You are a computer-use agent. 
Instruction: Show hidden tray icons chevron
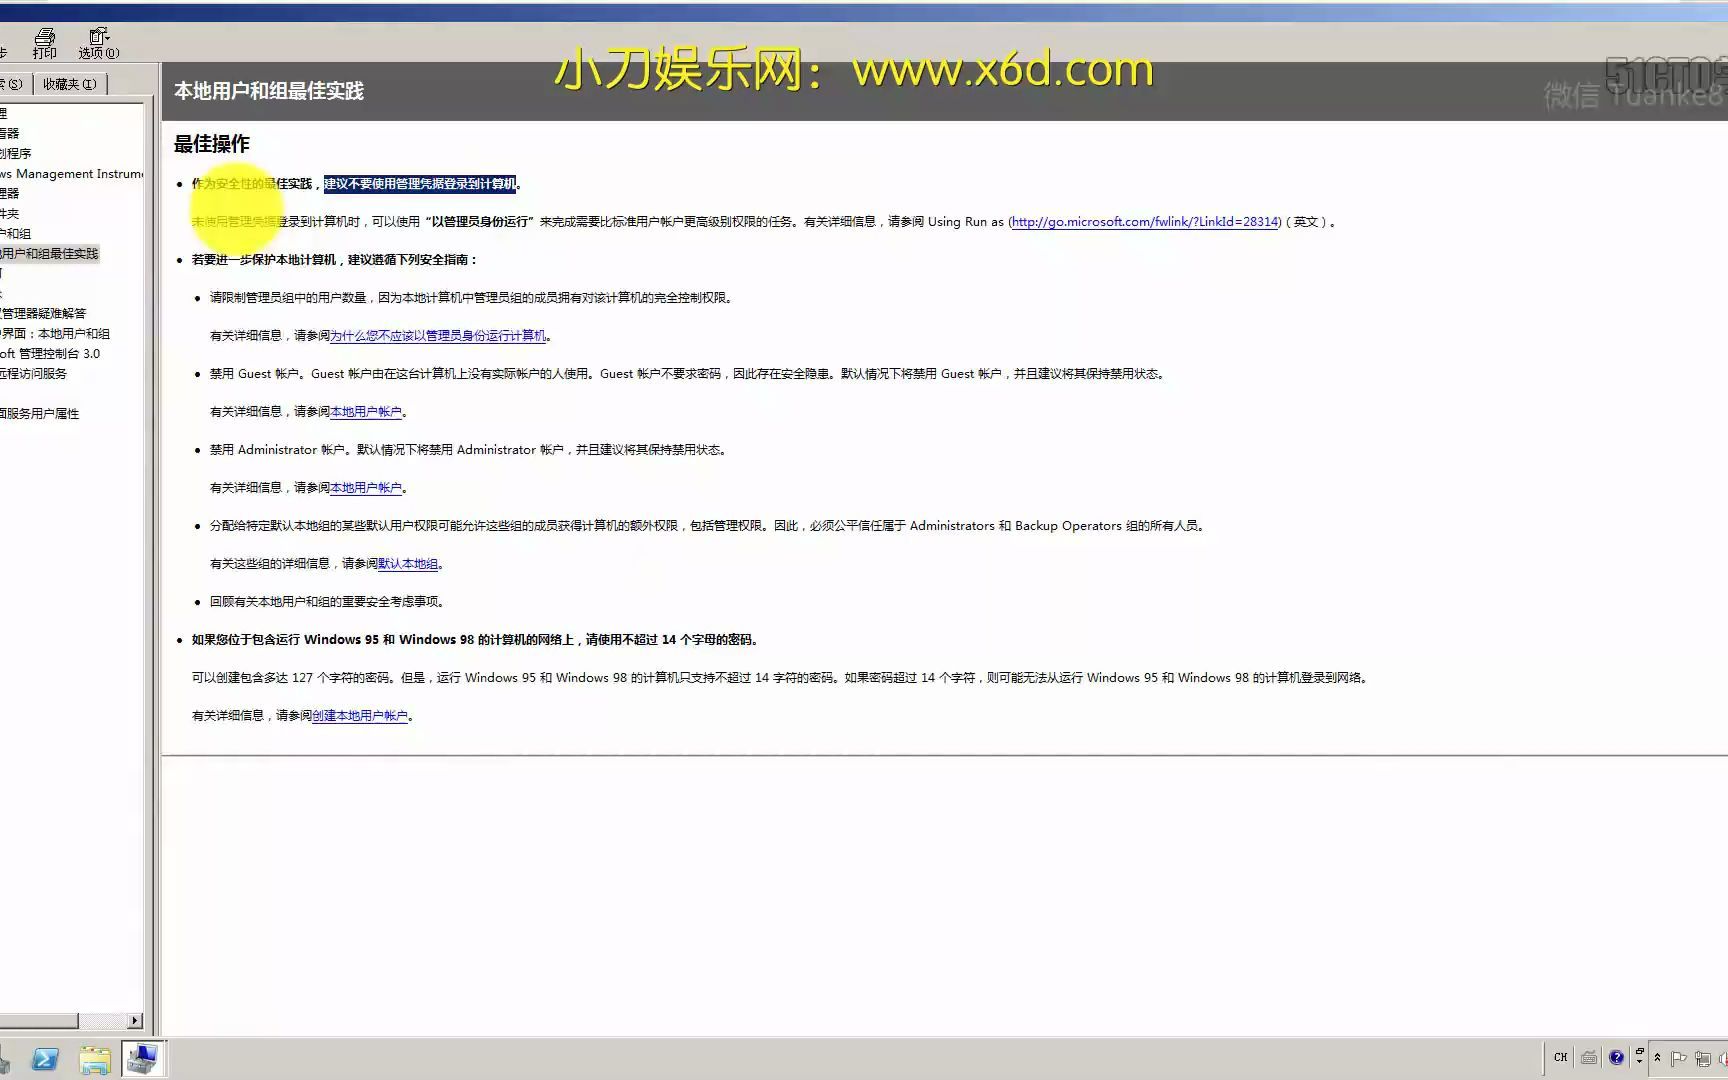[1657, 1057]
